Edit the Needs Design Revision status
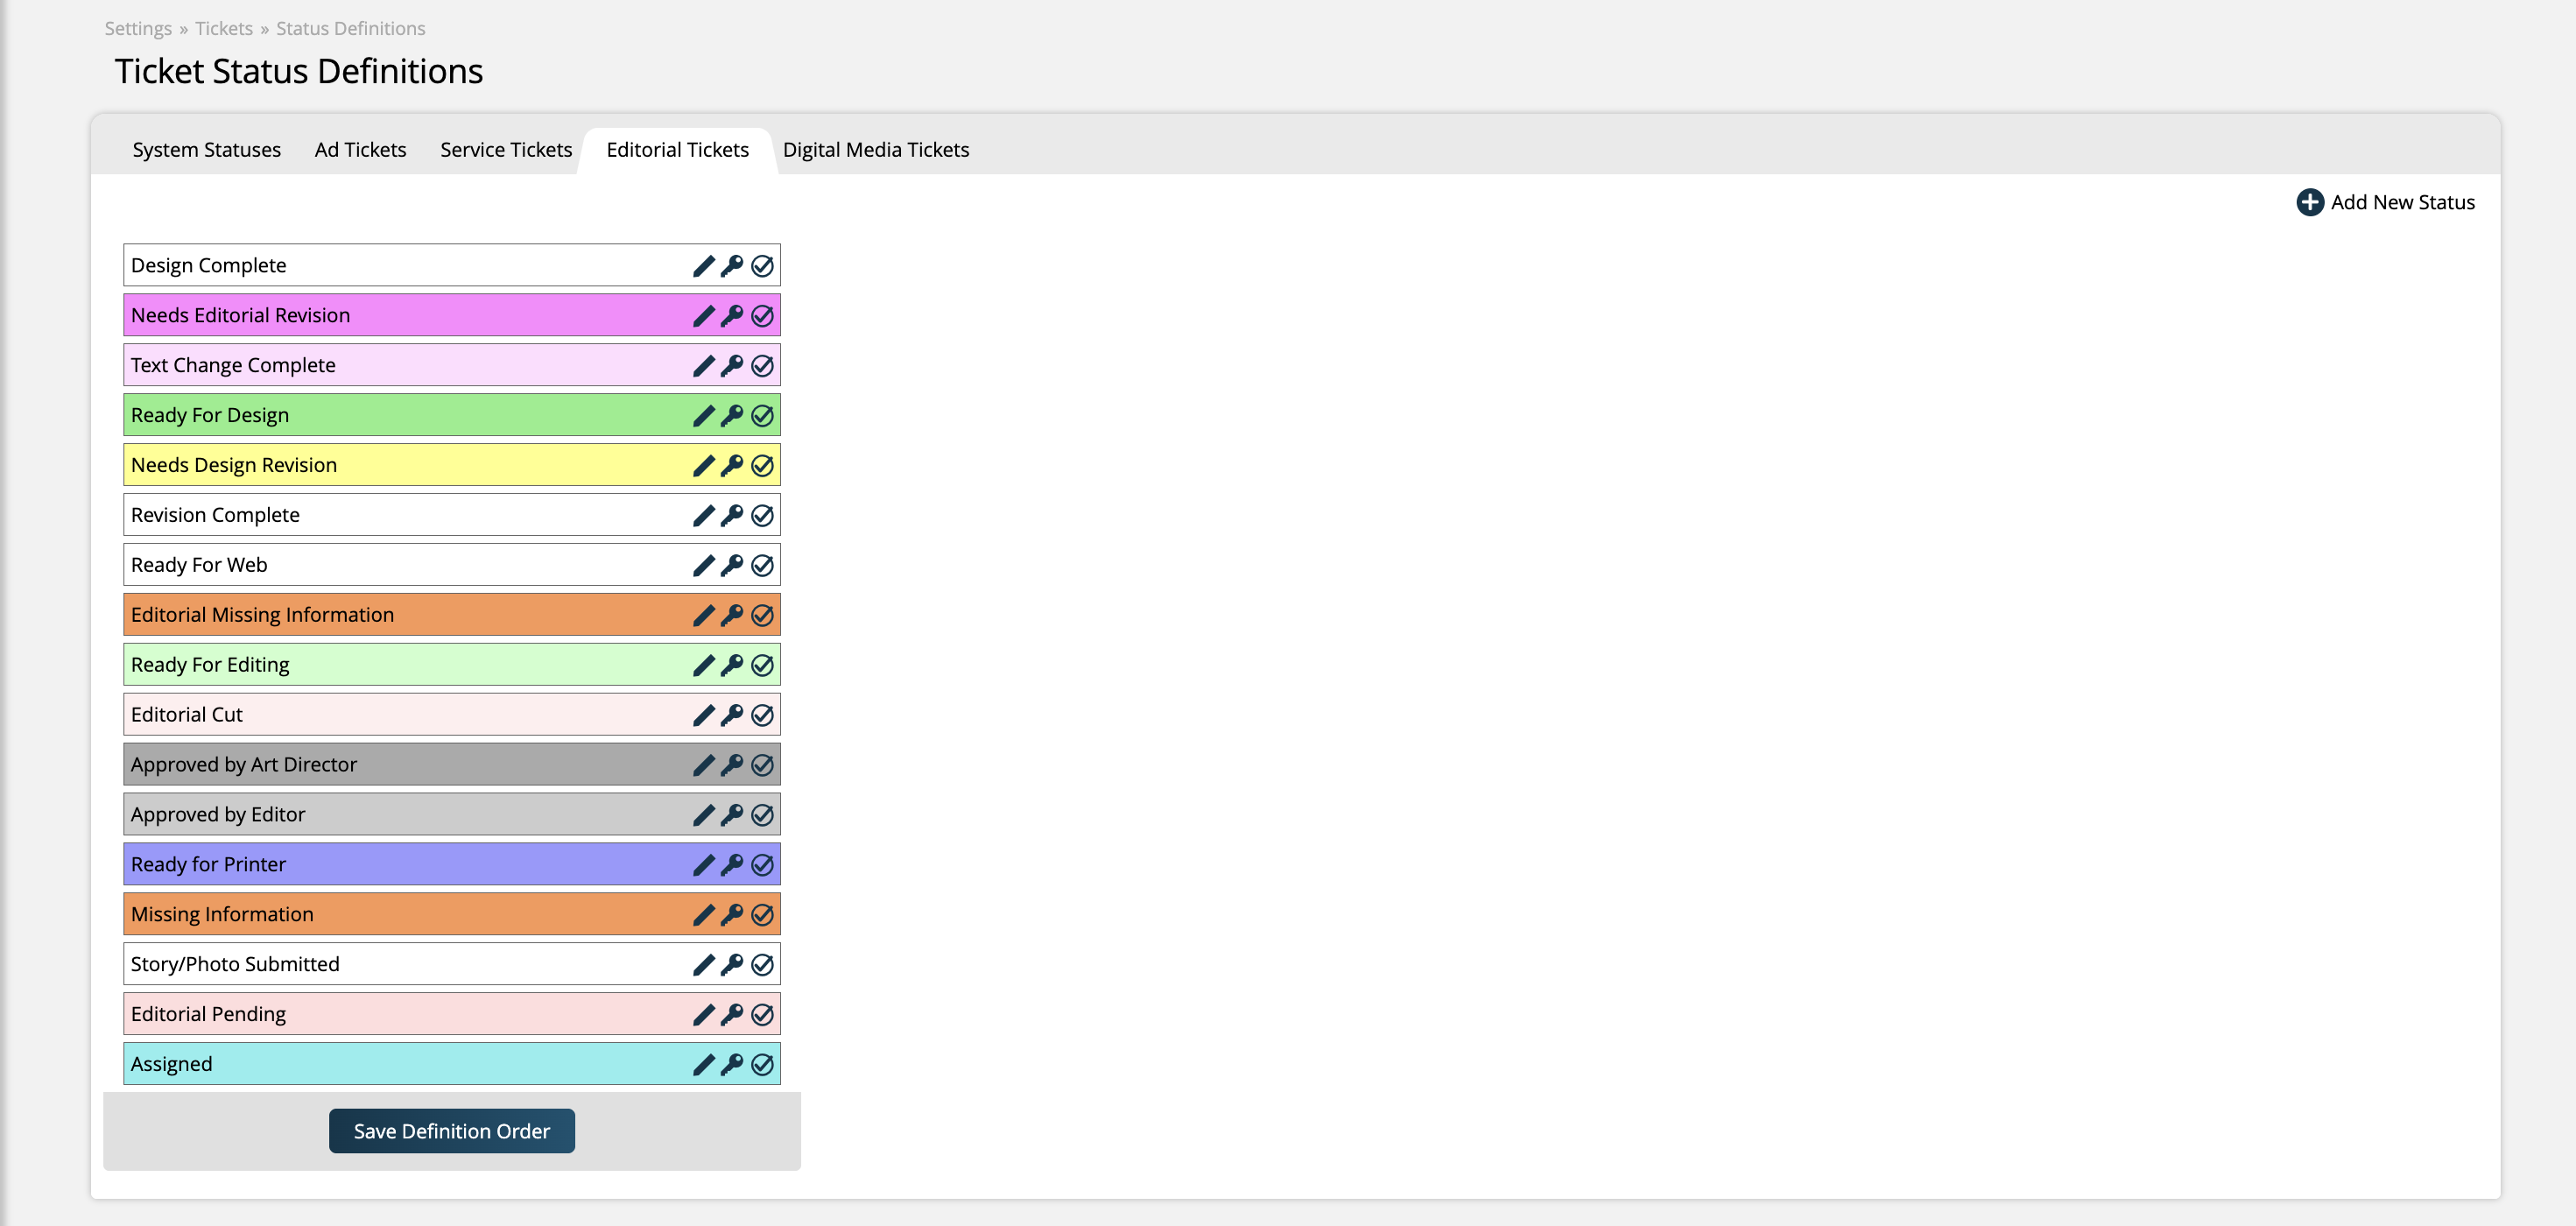Screen dimensions: 2576x1226 pyautogui.click(x=703, y=464)
